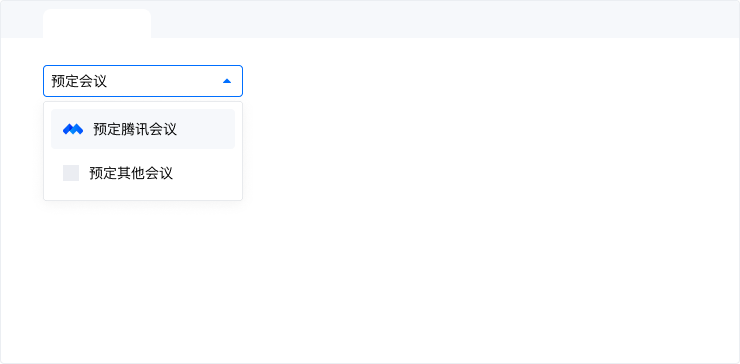This screenshot has width=740, height=364.
Task: Click the square icon in the second option
Action: tap(71, 173)
